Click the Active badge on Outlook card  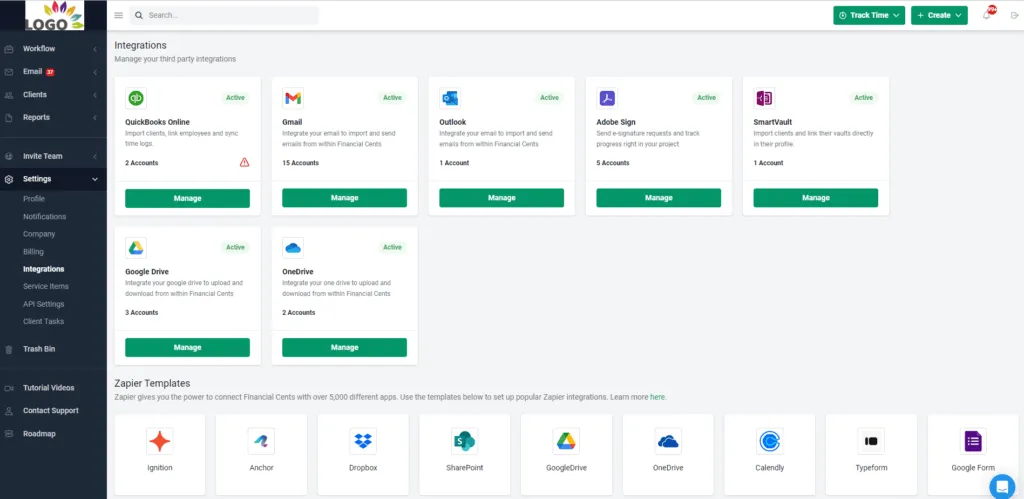(549, 98)
